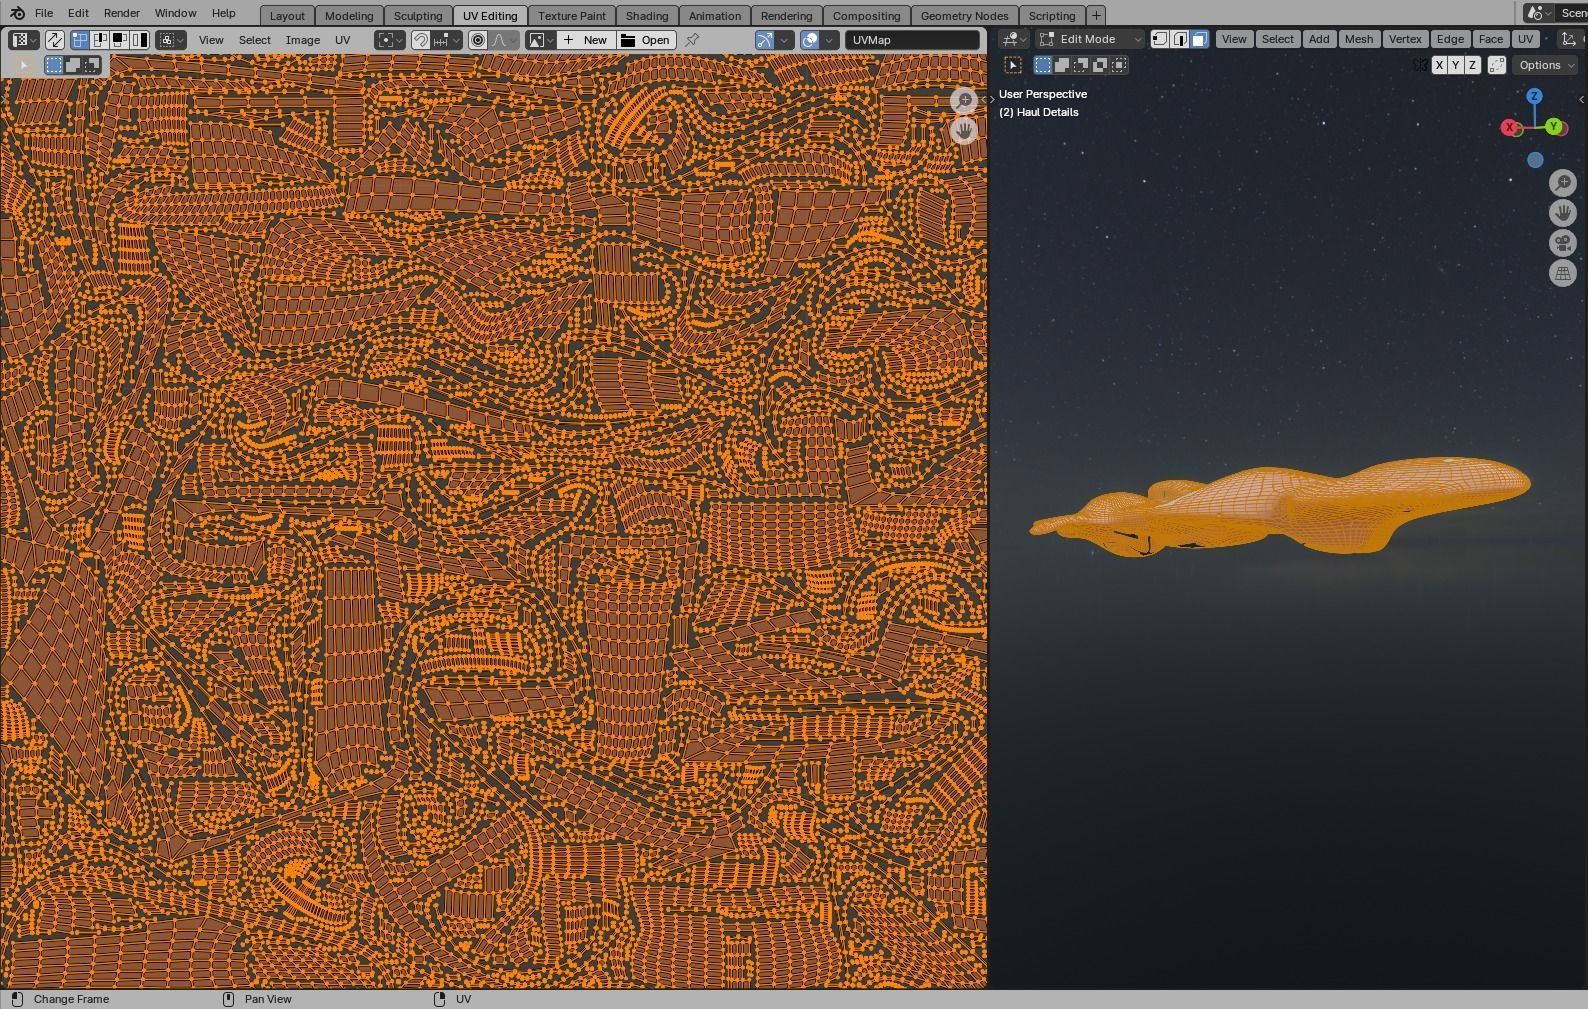Open the 3D viewport editor type dropdown
The image size is (1588, 1009).
click(x=1014, y=39)
